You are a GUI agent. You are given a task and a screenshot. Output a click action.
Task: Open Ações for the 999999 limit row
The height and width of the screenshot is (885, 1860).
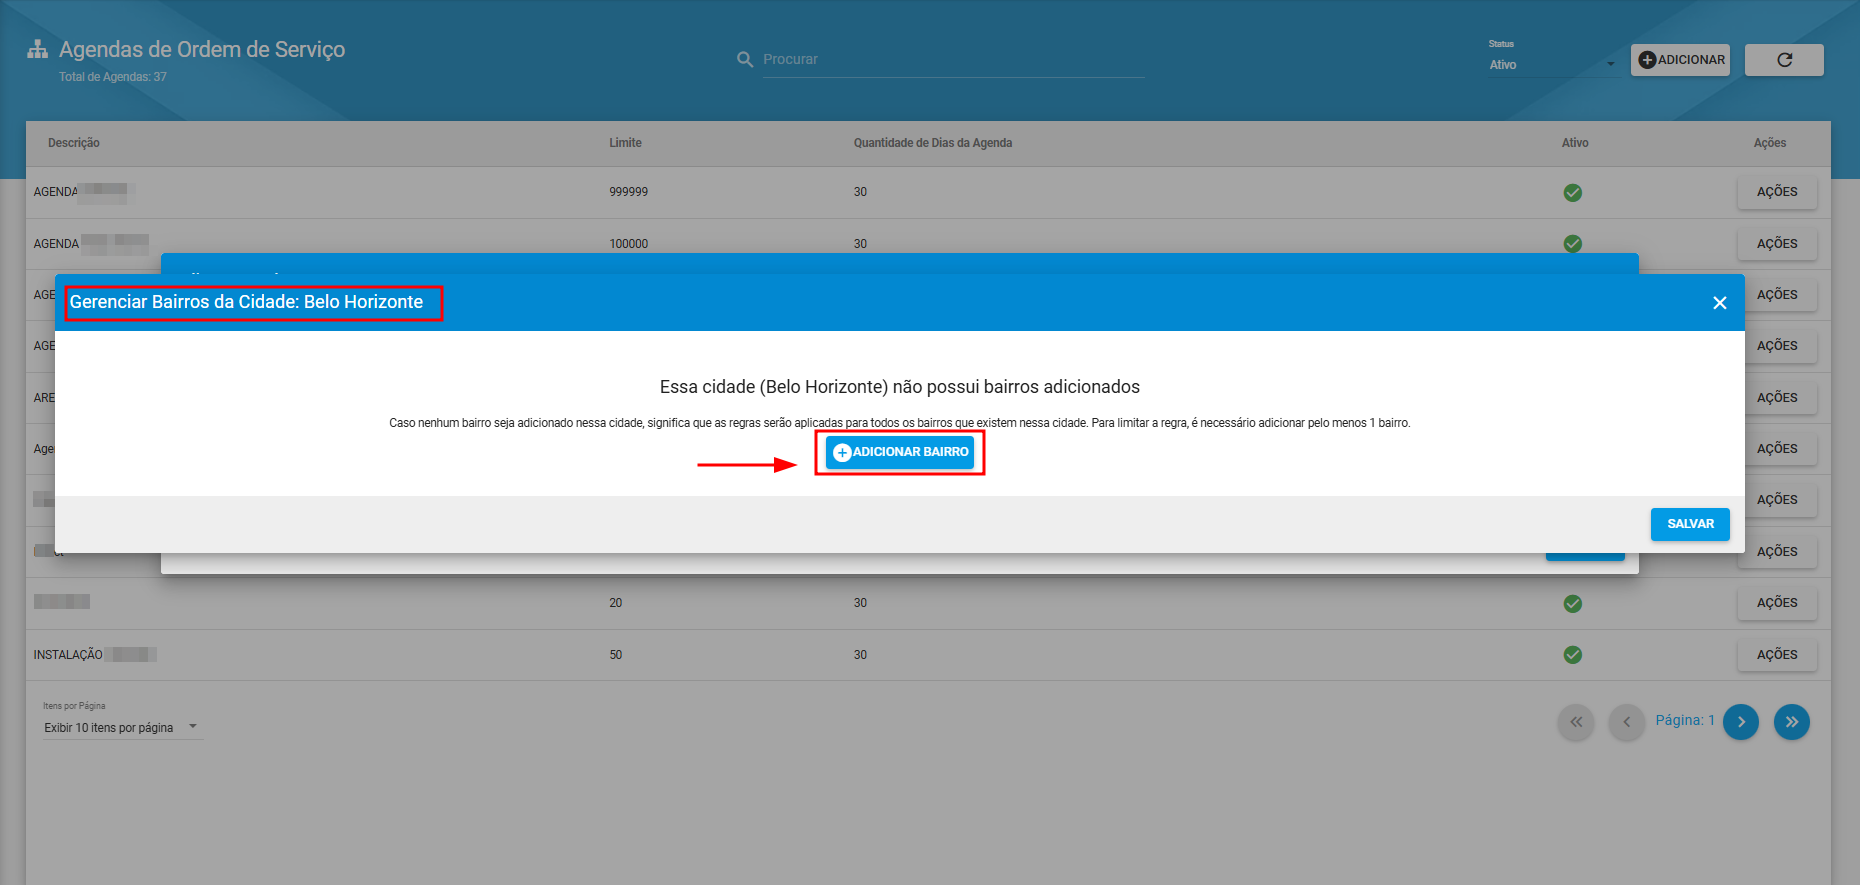click(x=1777, y=192)
